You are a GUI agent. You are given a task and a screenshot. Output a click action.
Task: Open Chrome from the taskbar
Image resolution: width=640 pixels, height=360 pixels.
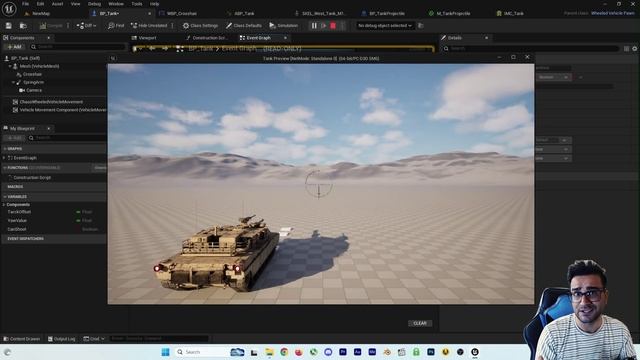(x=284, y=352)
